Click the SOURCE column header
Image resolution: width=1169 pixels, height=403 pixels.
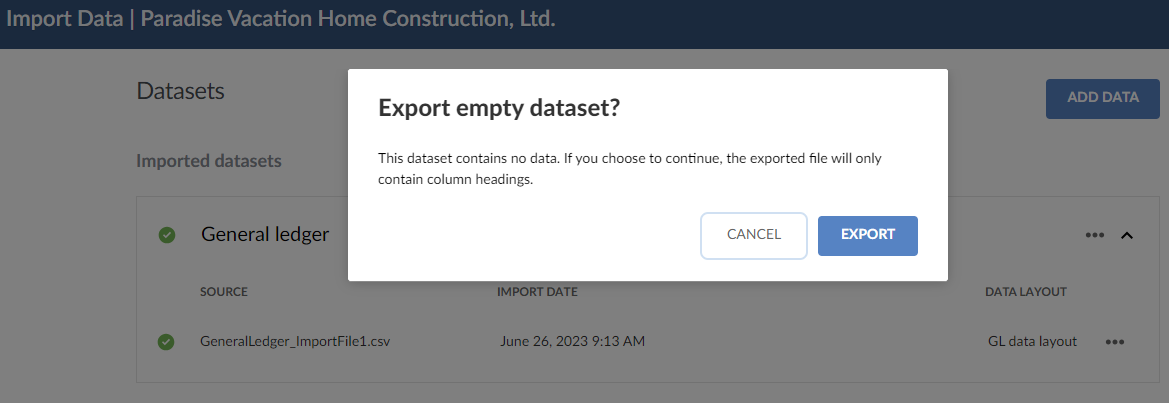coord(224,292)
